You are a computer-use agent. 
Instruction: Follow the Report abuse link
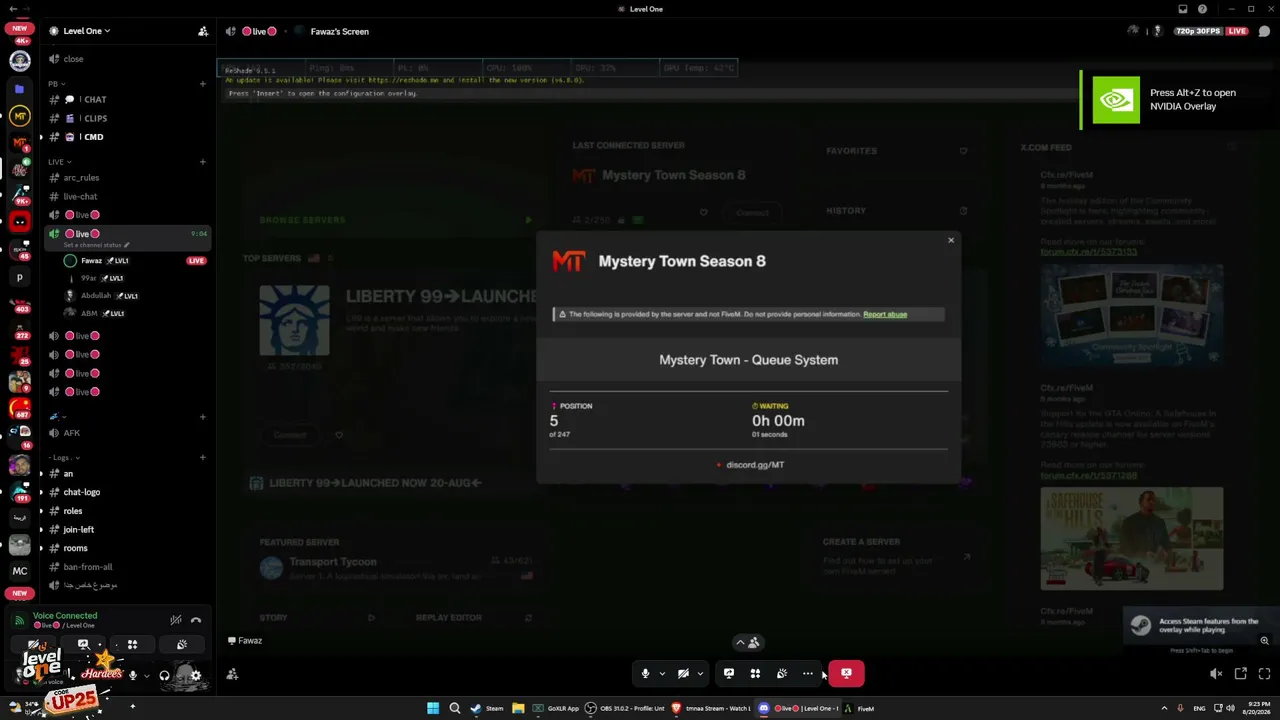pyautogui.click(x=885, y=314)
